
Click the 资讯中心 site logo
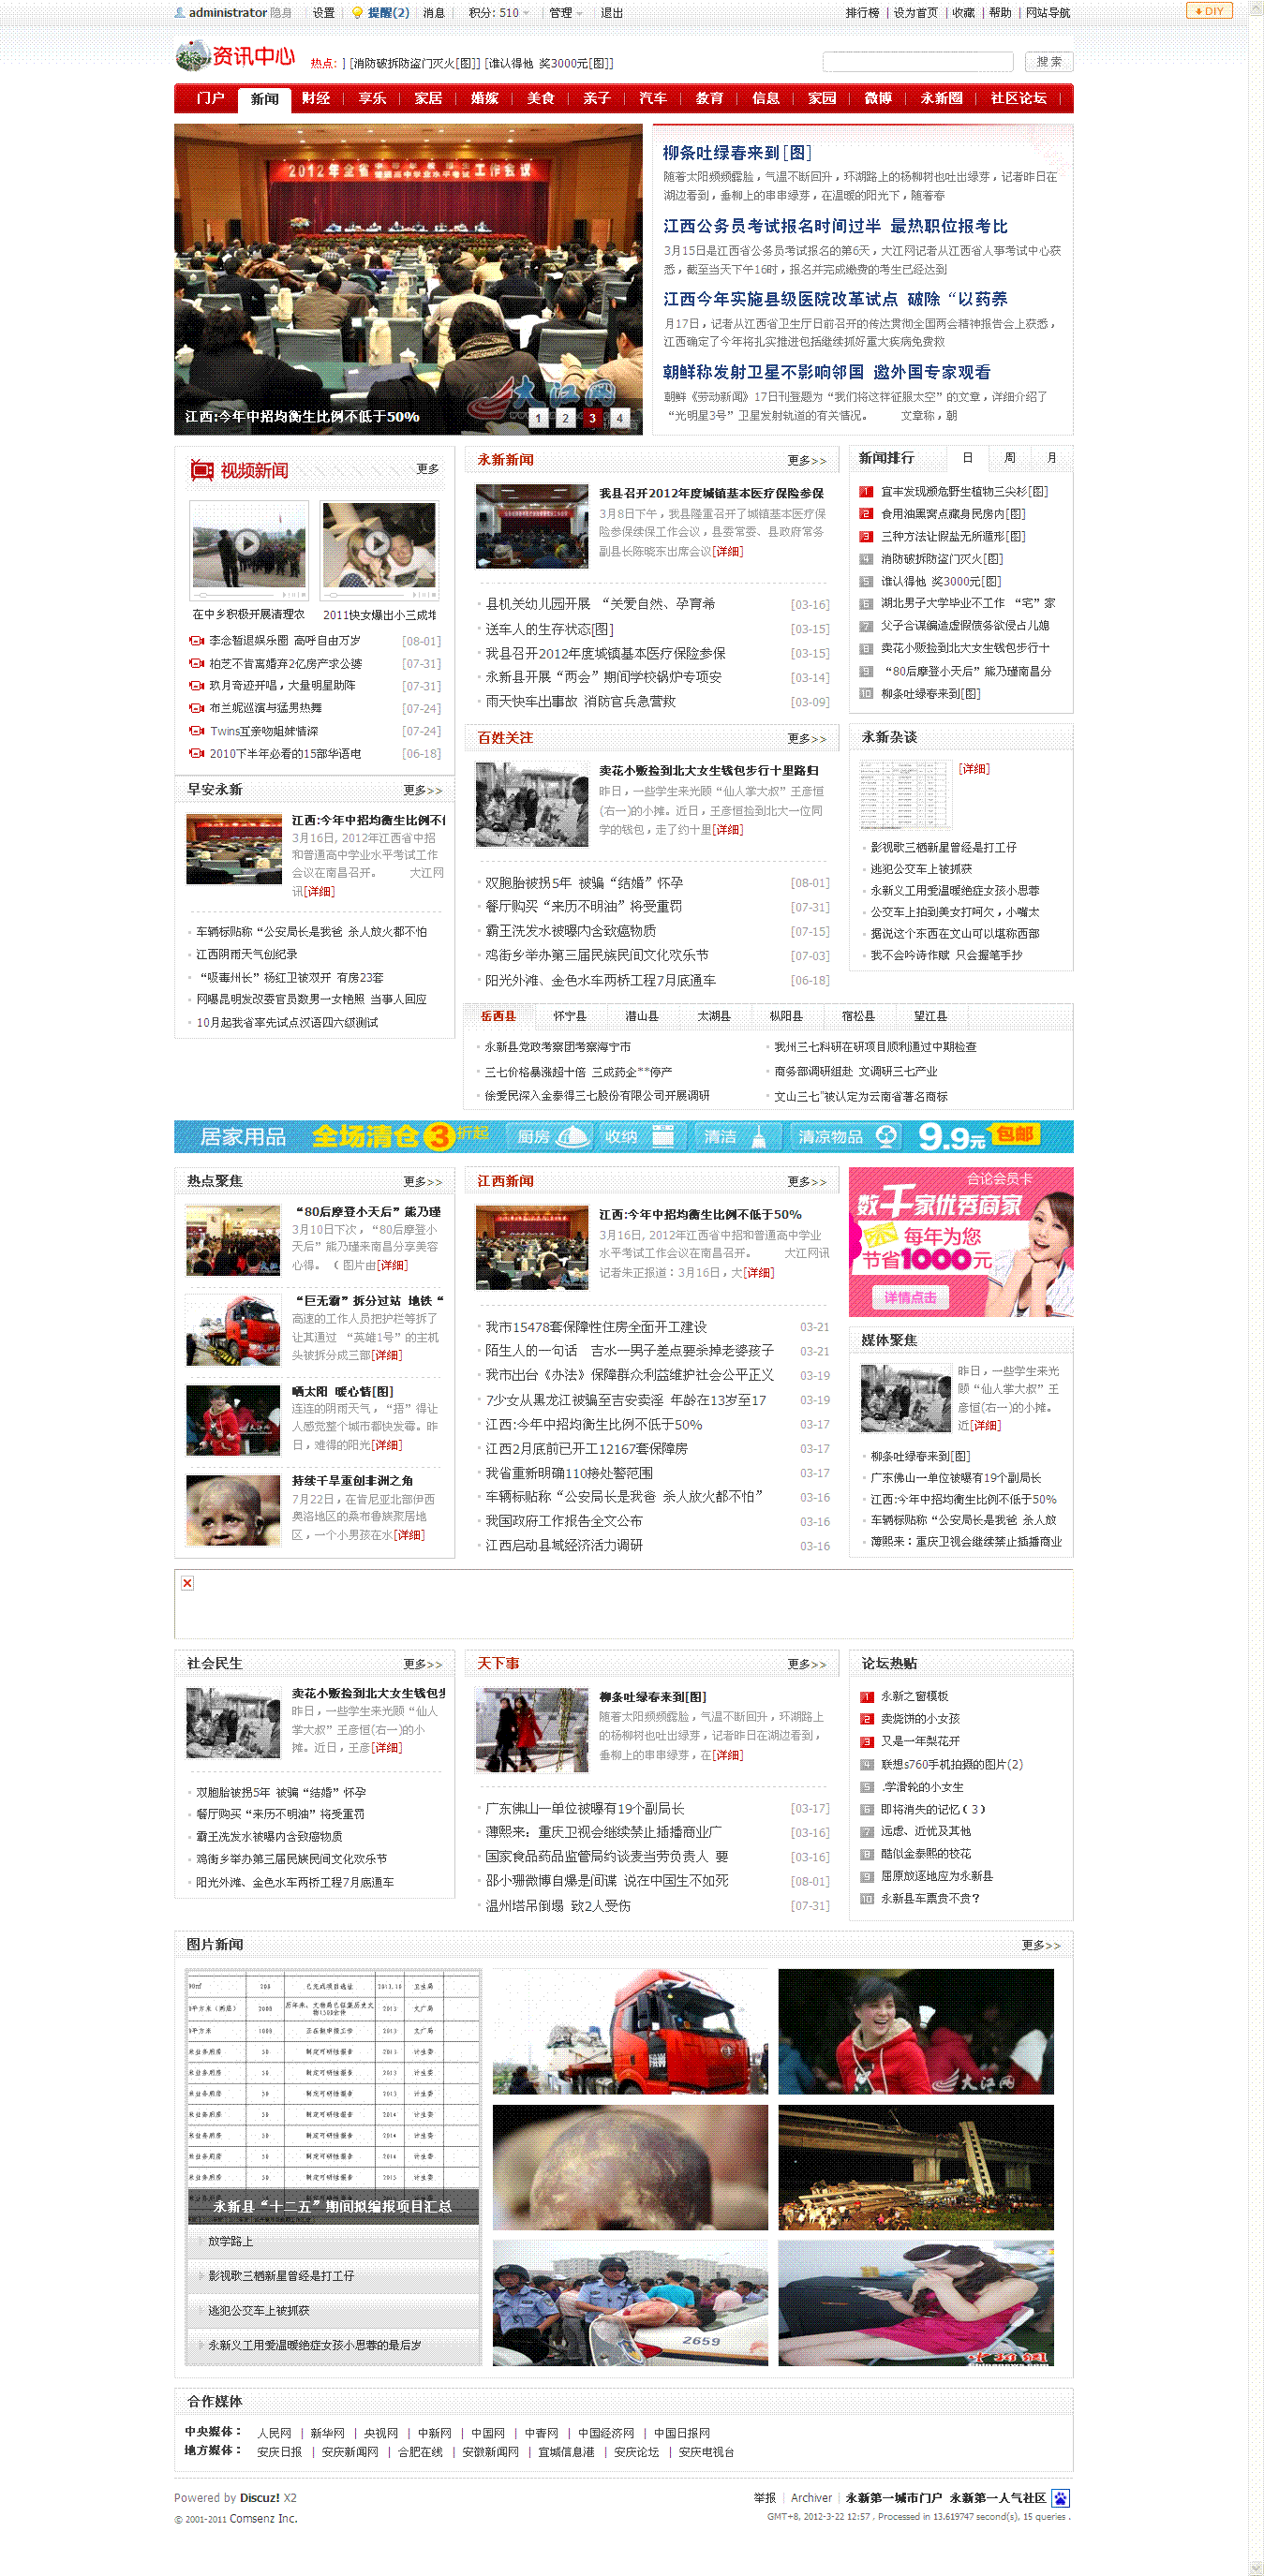point(236,56)
